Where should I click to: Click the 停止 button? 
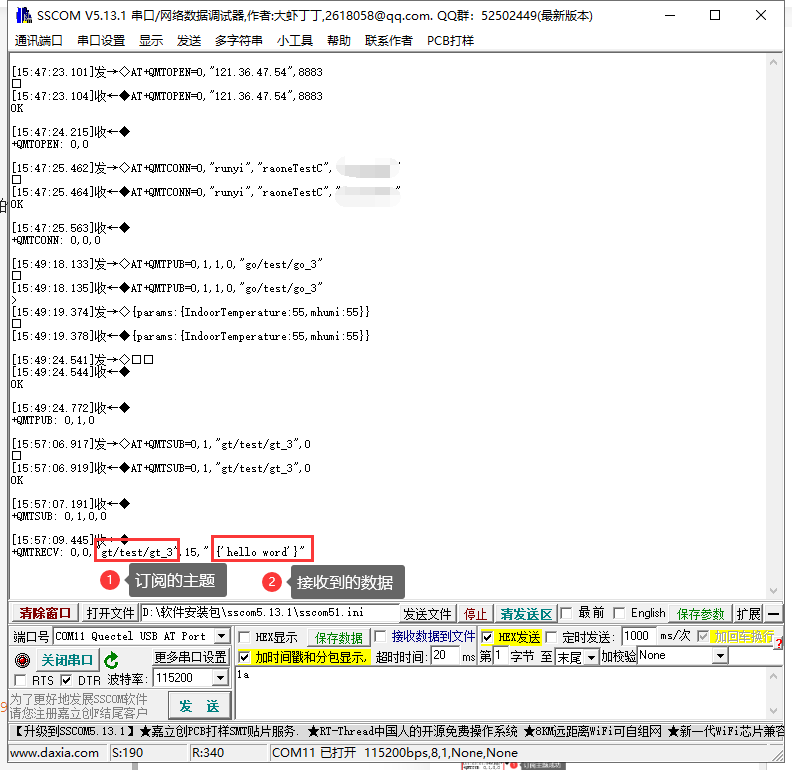(475, 614)
